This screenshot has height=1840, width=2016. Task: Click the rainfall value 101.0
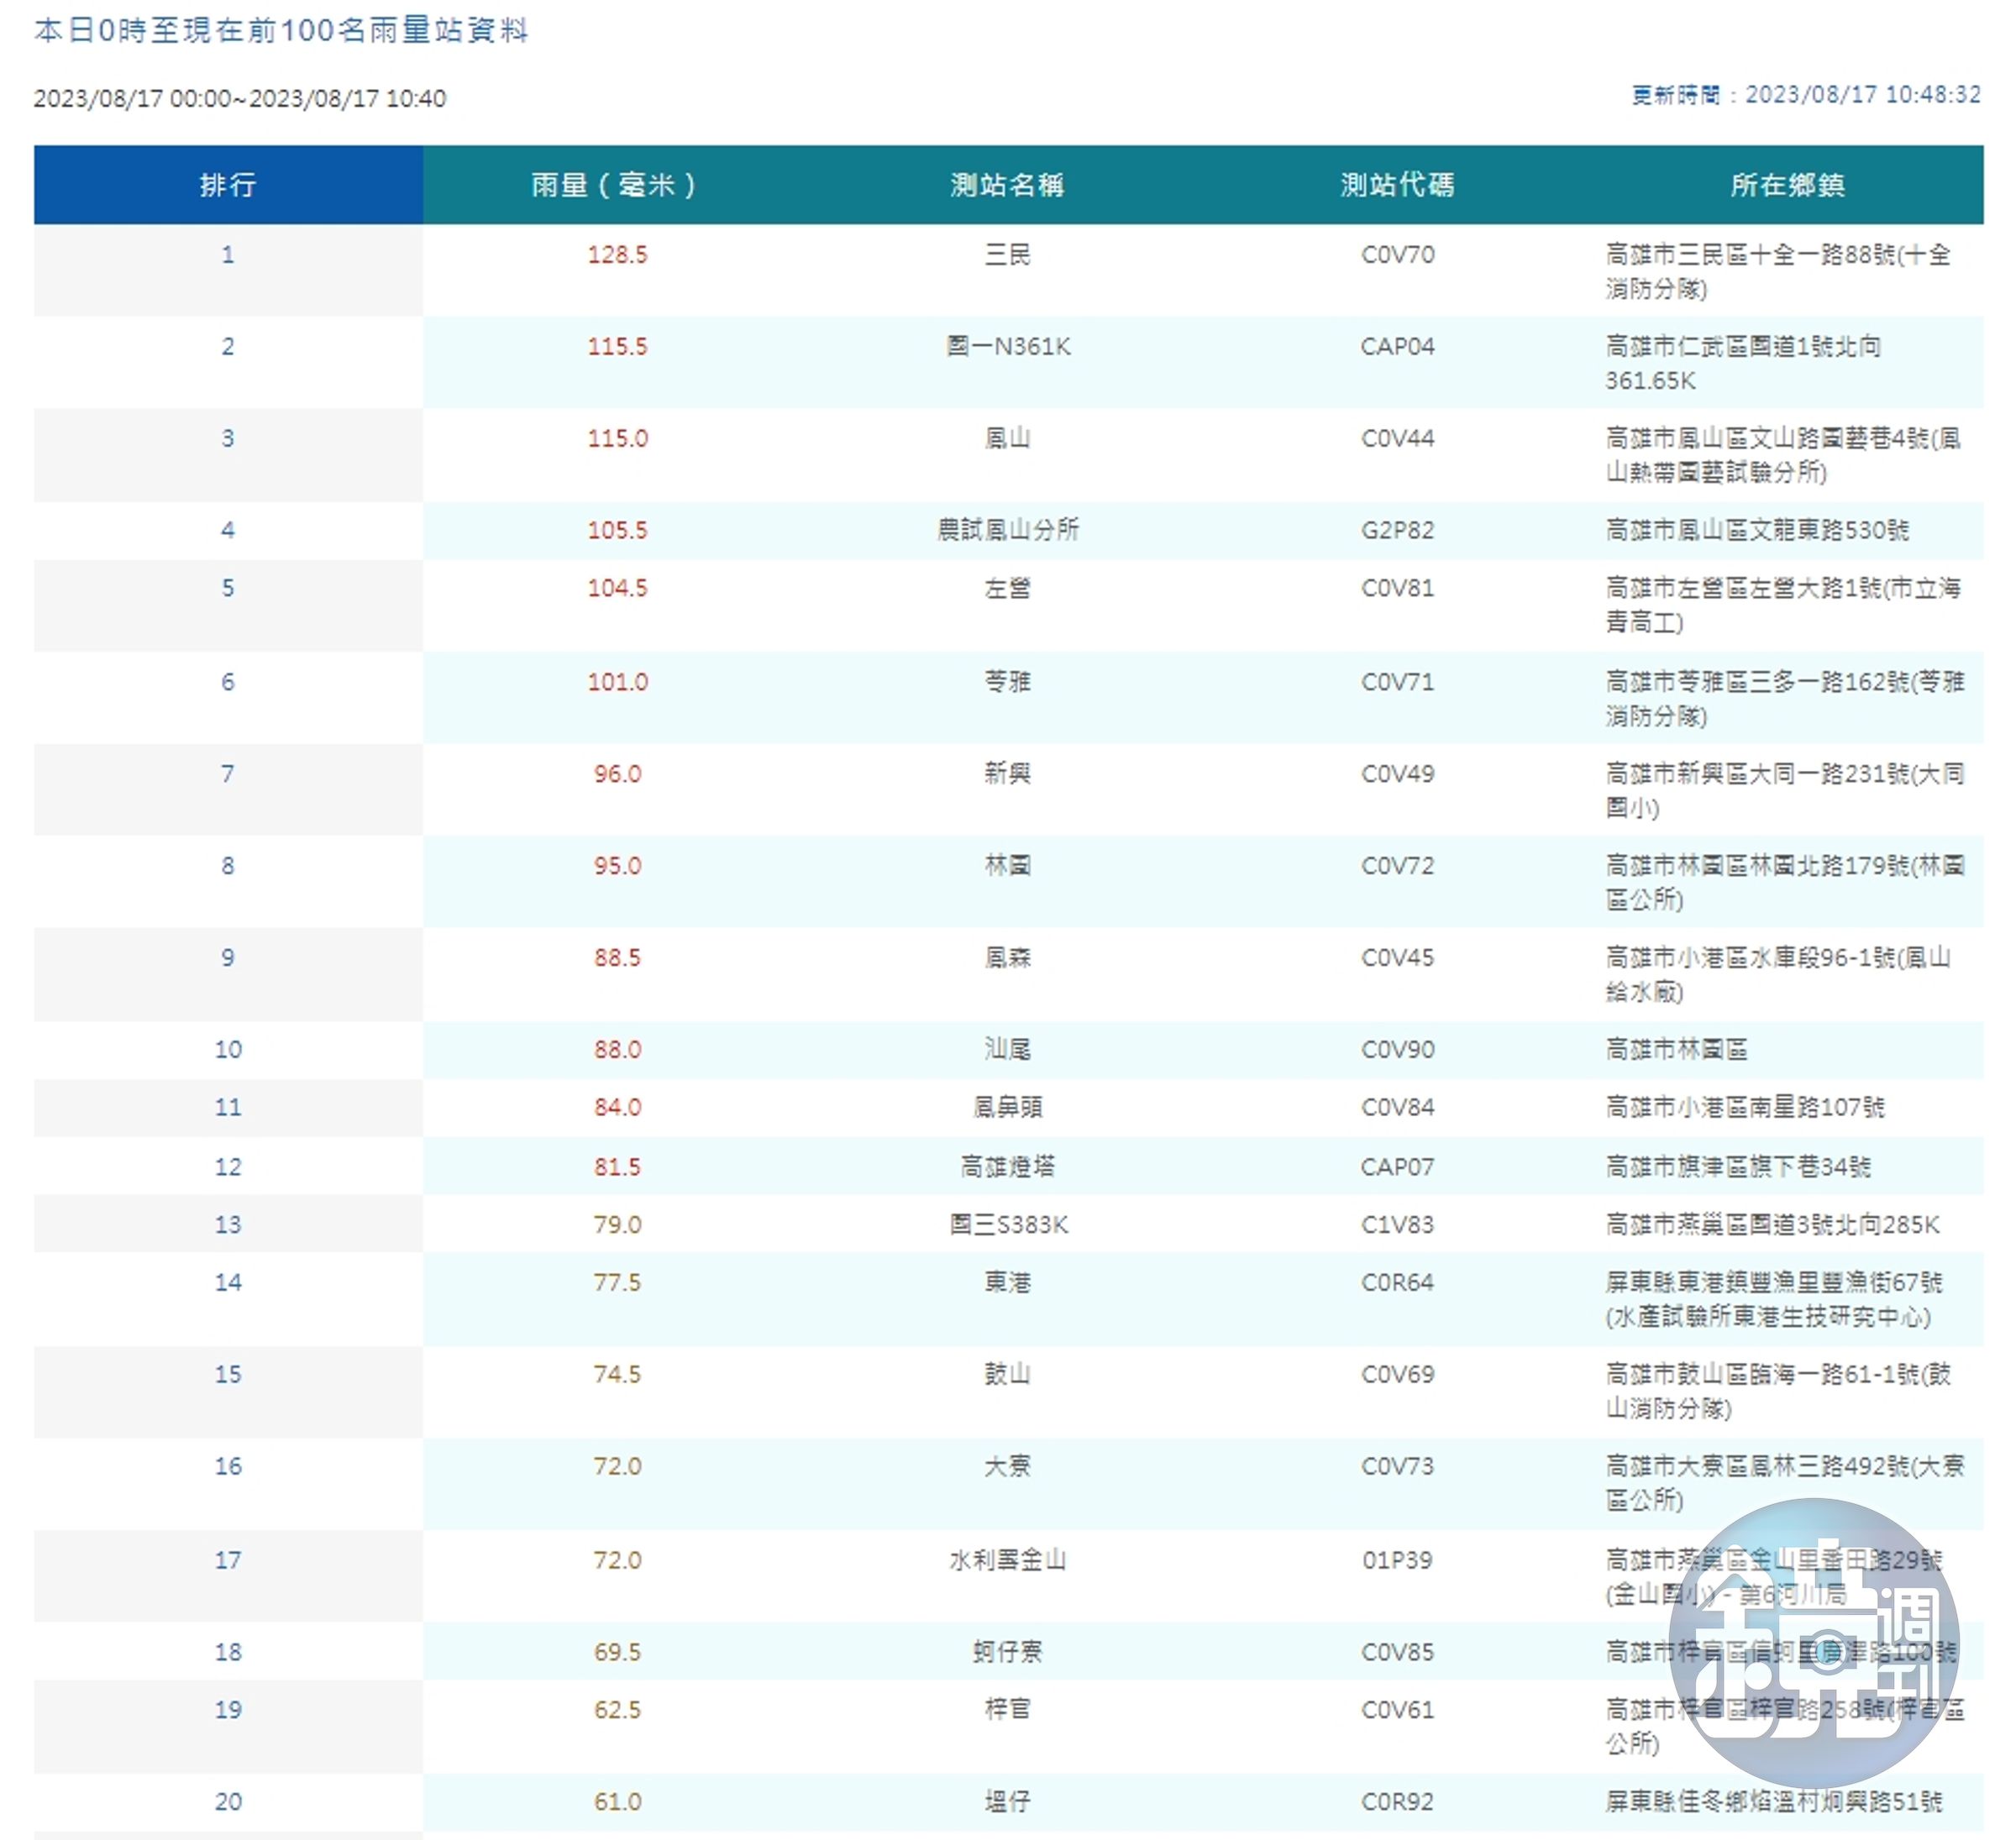pos(617,682)
